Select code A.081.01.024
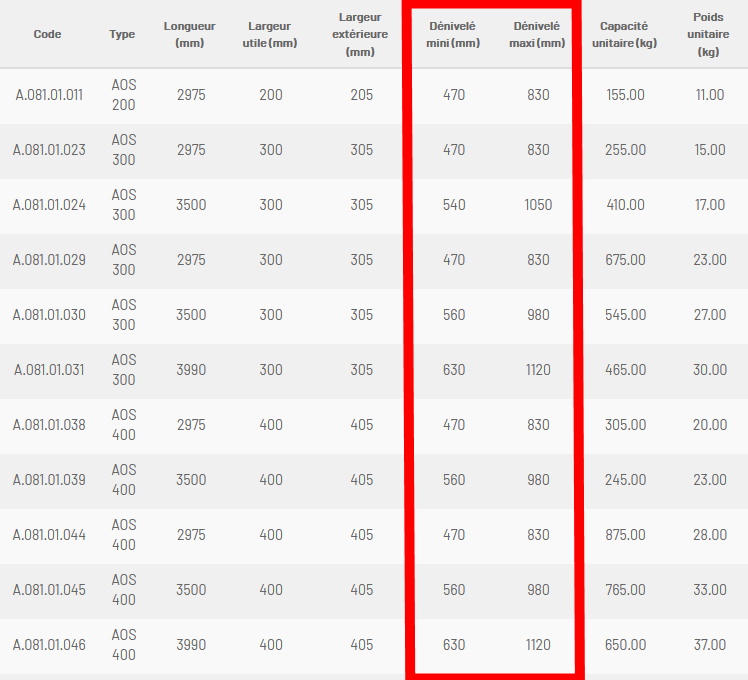 (49, 205)
